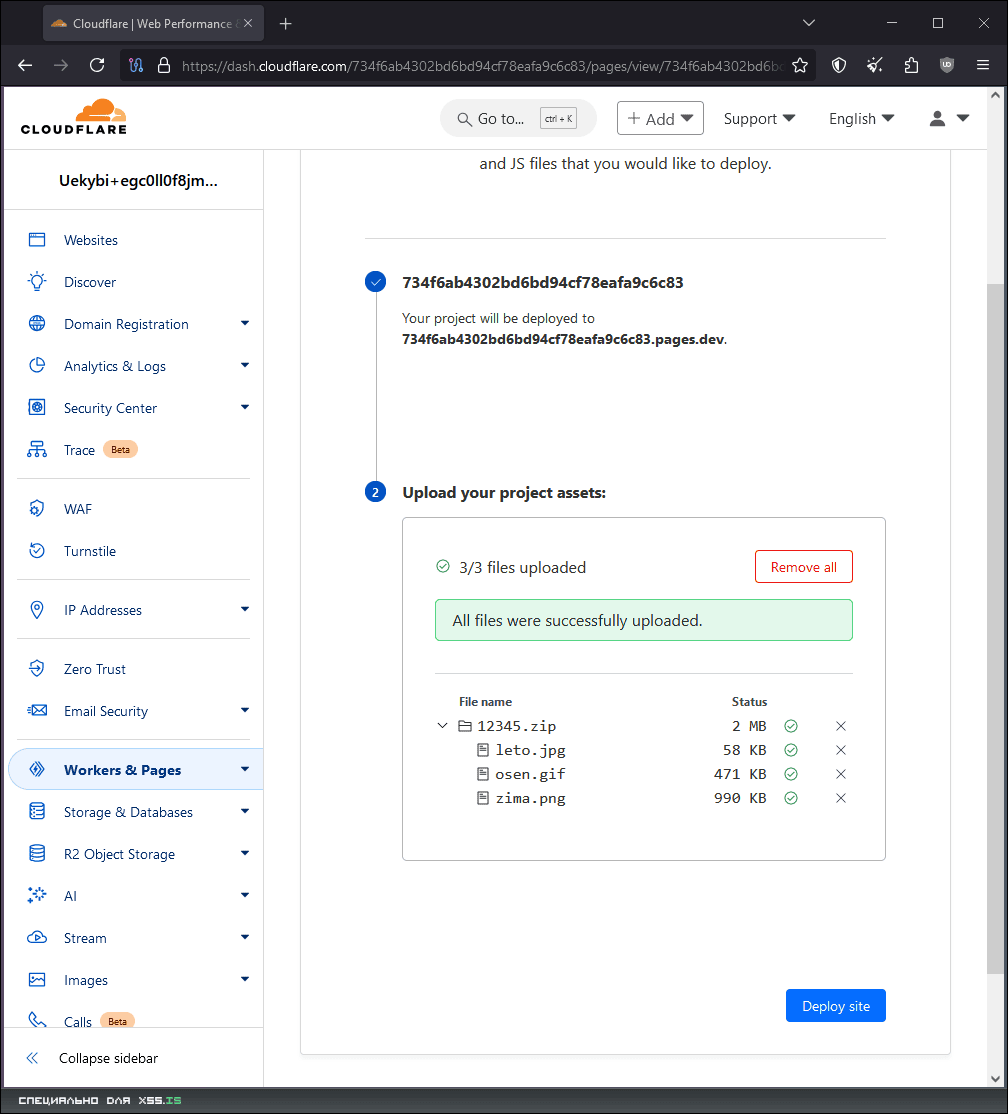Click the IP Addresses pin icon
Image resolution: width=1008 pixels, height=1114 pixels.
tap(37, 610)
